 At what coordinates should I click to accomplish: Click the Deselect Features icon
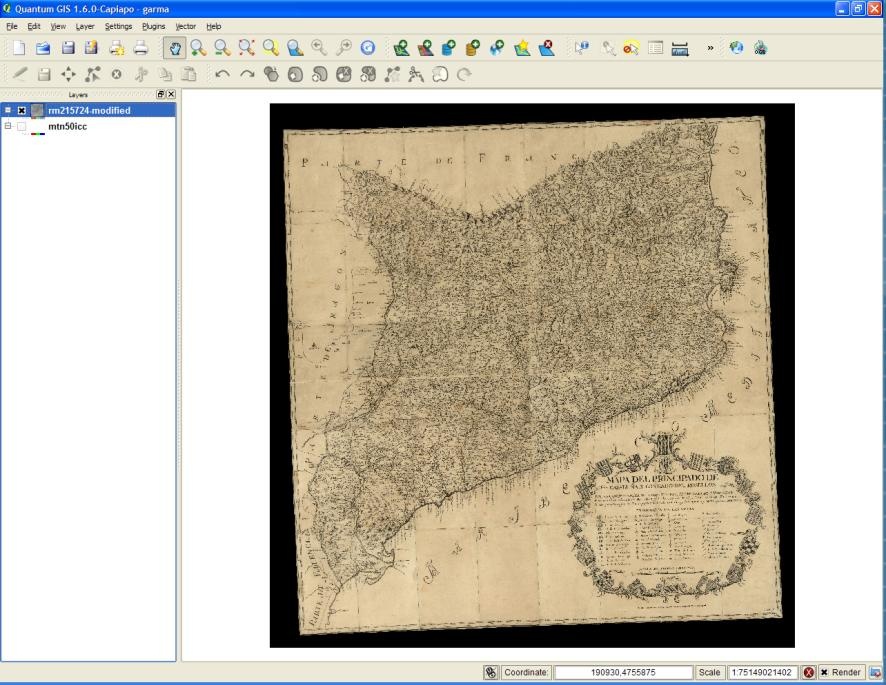pos(631,48)
